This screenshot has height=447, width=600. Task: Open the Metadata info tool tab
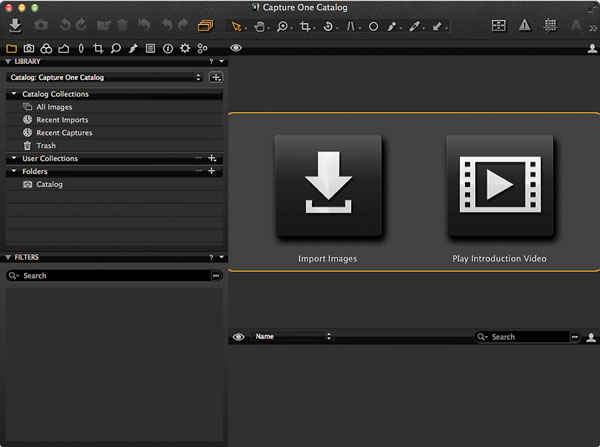pos(168,49)
